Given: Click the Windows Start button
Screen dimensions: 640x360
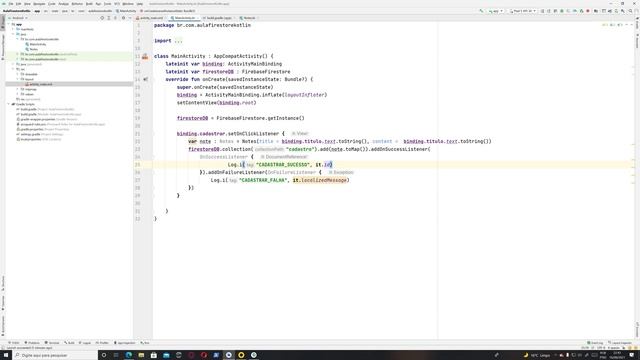Looking at the screenshot, I should [5, 355].
